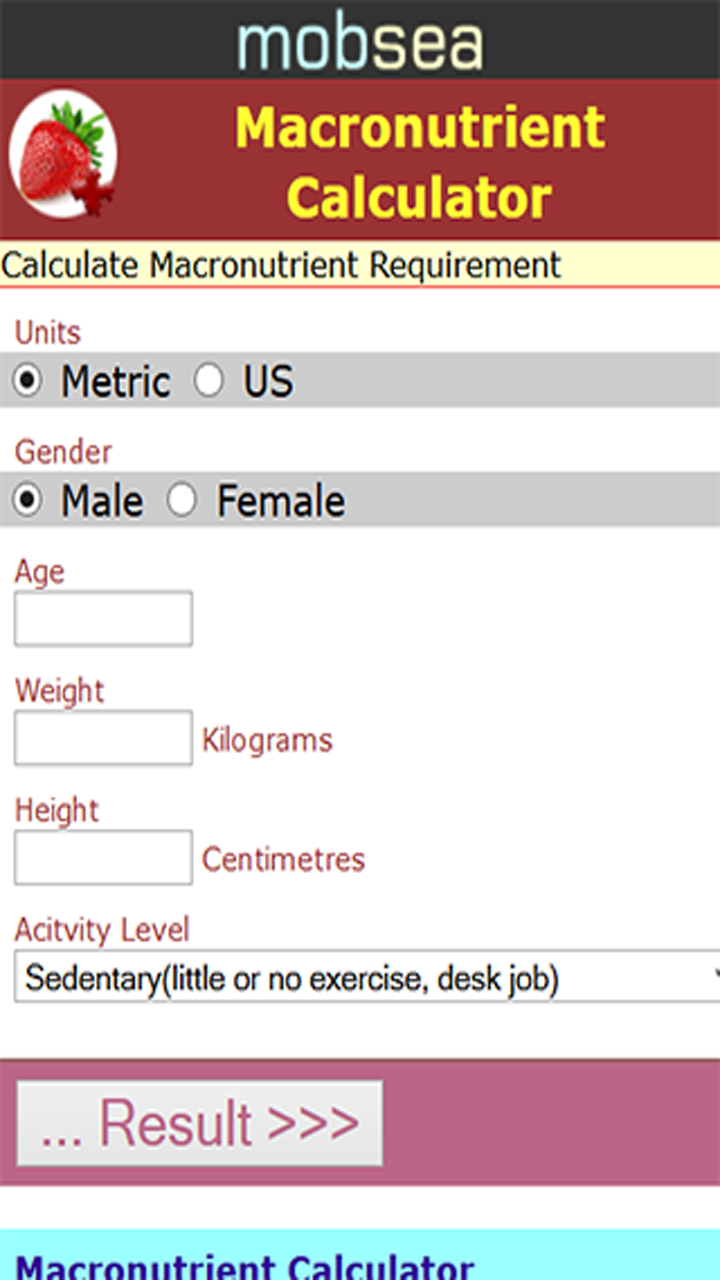Open the Activity Level dropdown
The width and height of the screenshot is (720, 1280).
(x=360, y=977)
